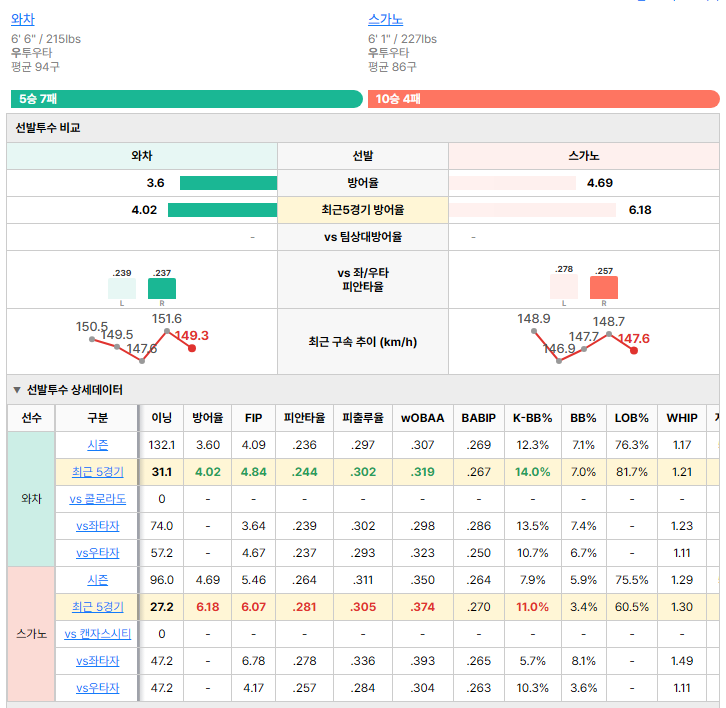Open 스가노's 시즌 stats link
Viewport: 726px width, 708px height.
98,580
